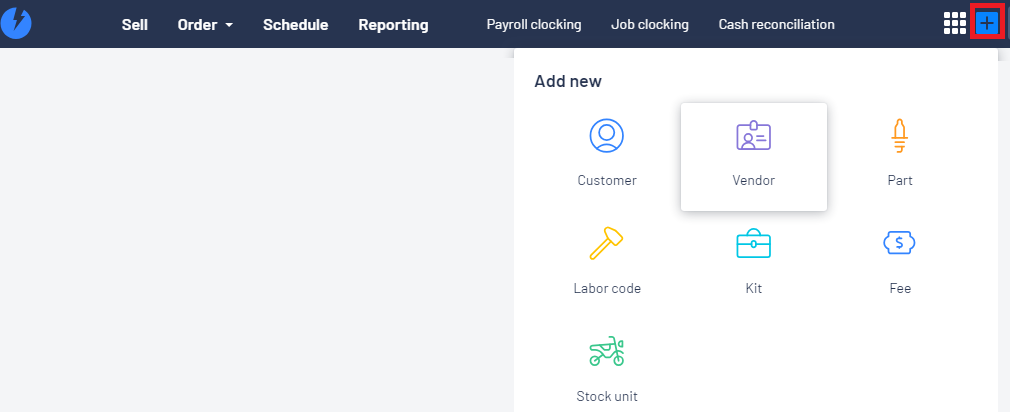Open Payroll clocking link
1010x412 pixels.
(x=534, y=24)
